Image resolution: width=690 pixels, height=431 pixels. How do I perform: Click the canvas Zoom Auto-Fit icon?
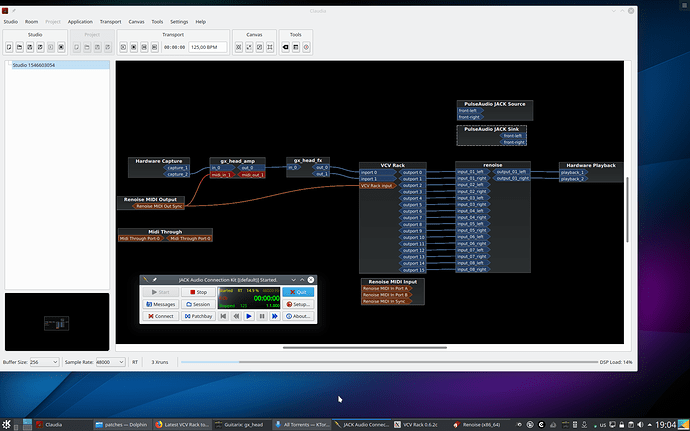point(260,47)
